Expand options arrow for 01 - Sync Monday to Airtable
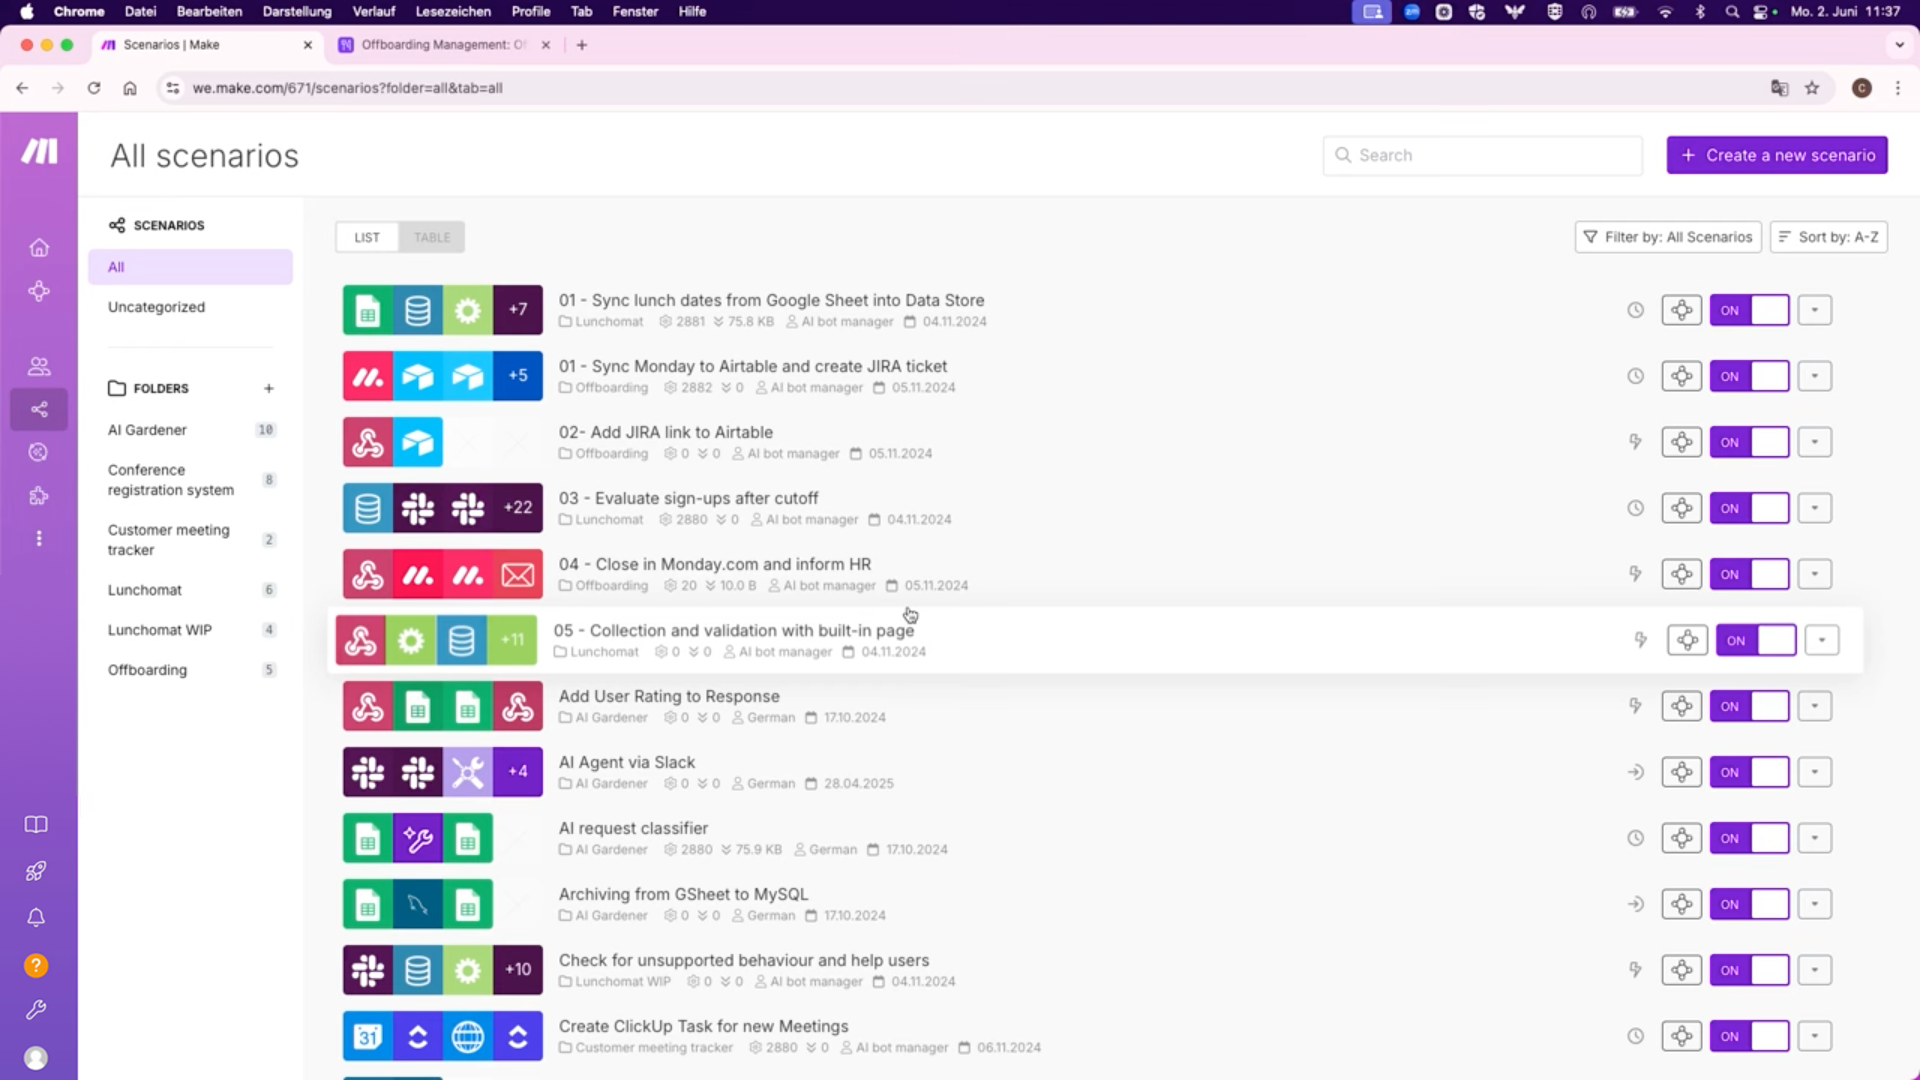 [x=1815, y=376]
